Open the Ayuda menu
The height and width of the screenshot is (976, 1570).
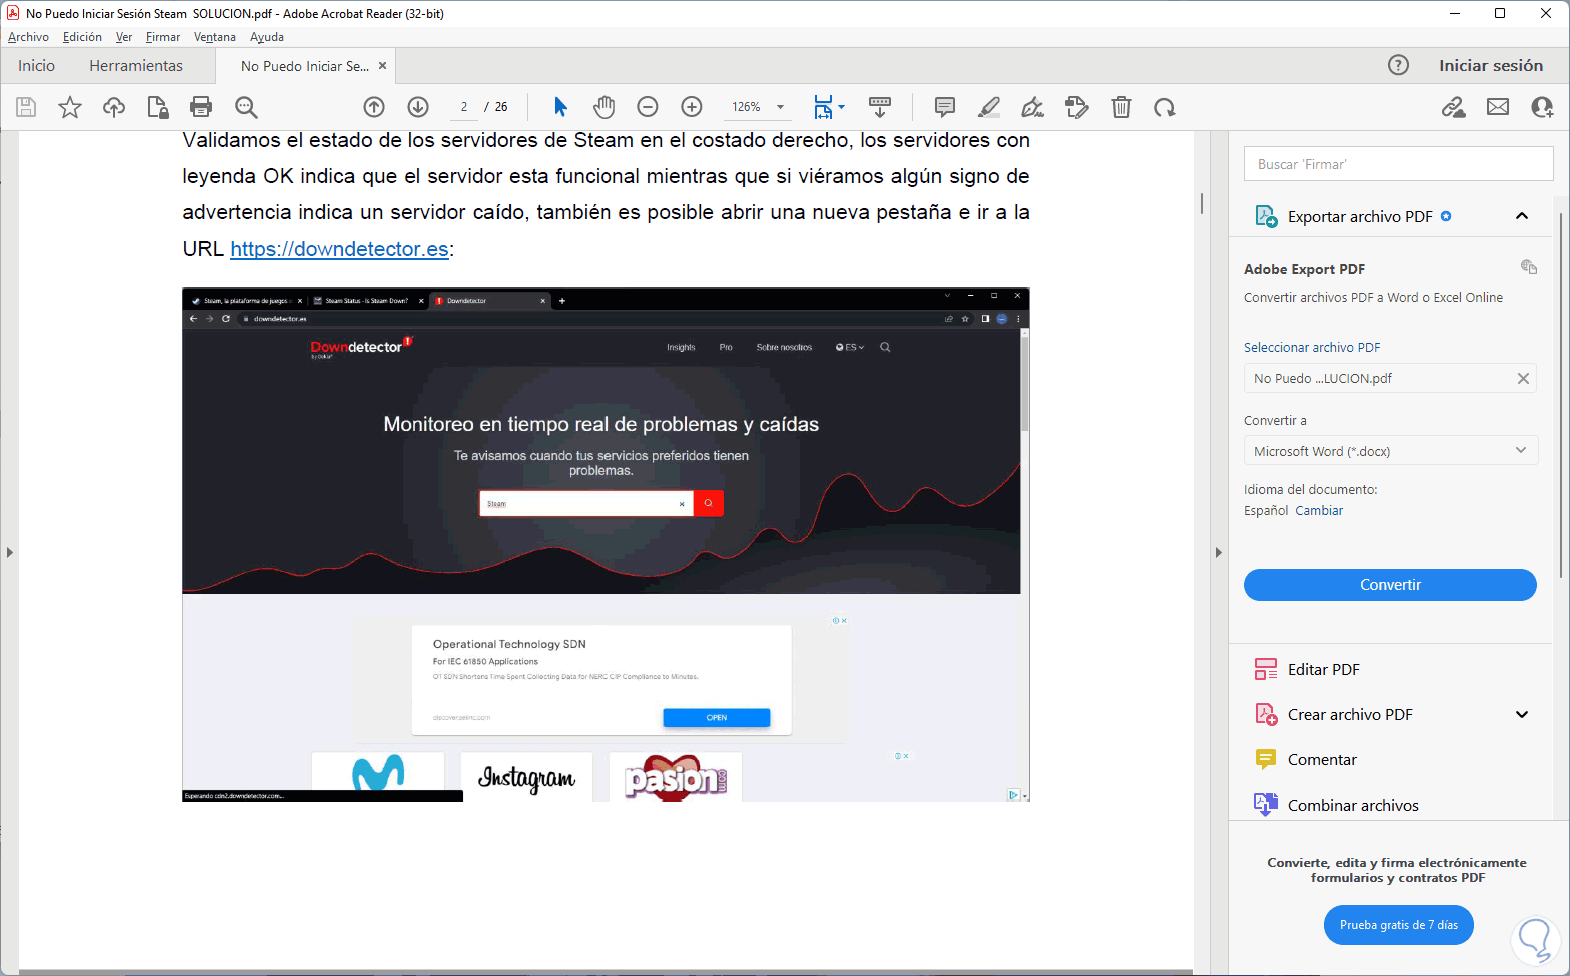tap(267, 37)
